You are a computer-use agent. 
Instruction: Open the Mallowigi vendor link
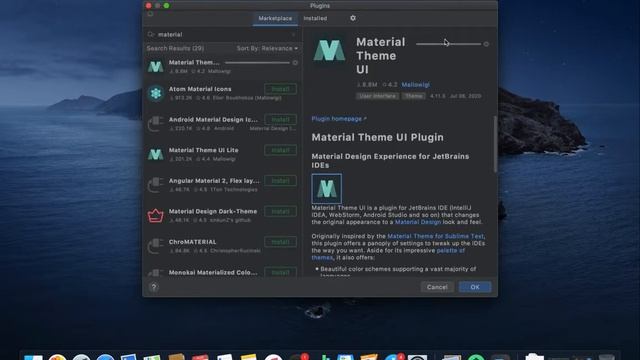(416, 84)
